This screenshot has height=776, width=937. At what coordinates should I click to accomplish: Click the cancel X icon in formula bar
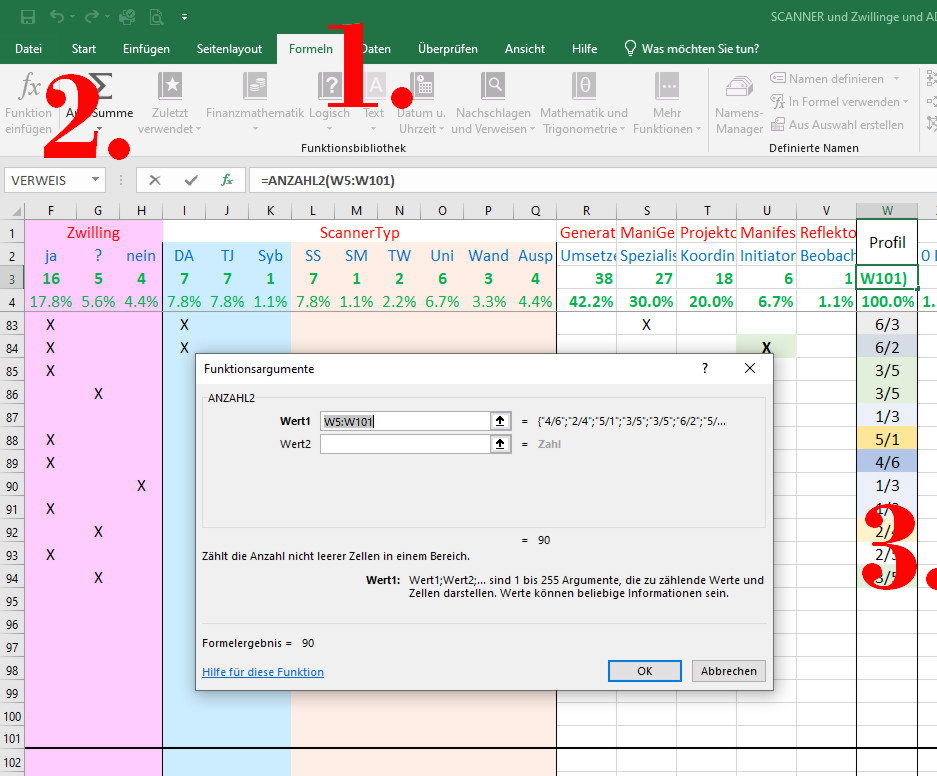point(155,180)
